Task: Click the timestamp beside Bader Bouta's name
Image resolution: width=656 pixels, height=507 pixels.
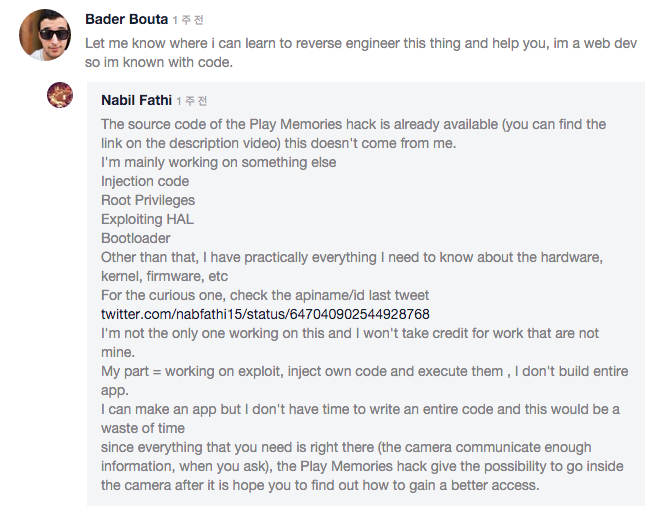Action: (x=190, y=21)
